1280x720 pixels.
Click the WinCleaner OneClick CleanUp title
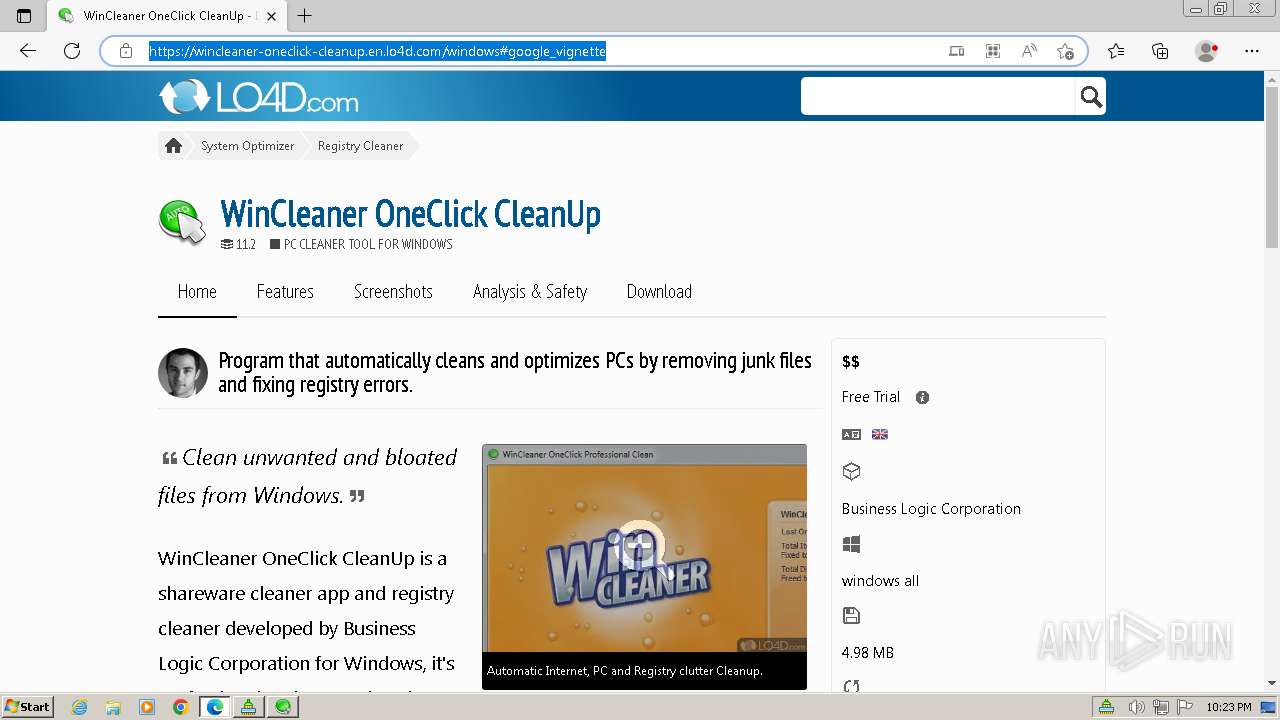(x=410, y=214)
